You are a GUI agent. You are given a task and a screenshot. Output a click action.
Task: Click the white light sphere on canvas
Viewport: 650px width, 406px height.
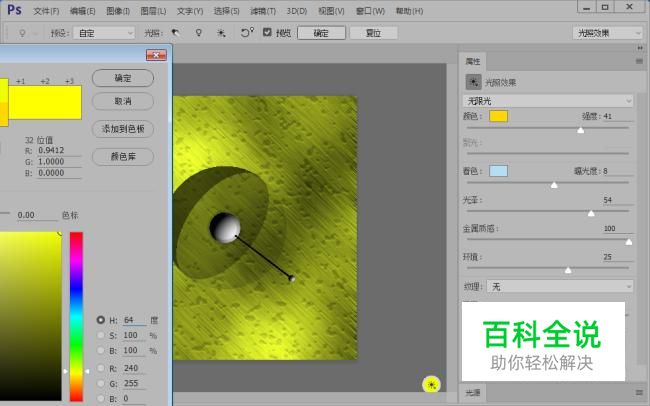click(225, 228)
